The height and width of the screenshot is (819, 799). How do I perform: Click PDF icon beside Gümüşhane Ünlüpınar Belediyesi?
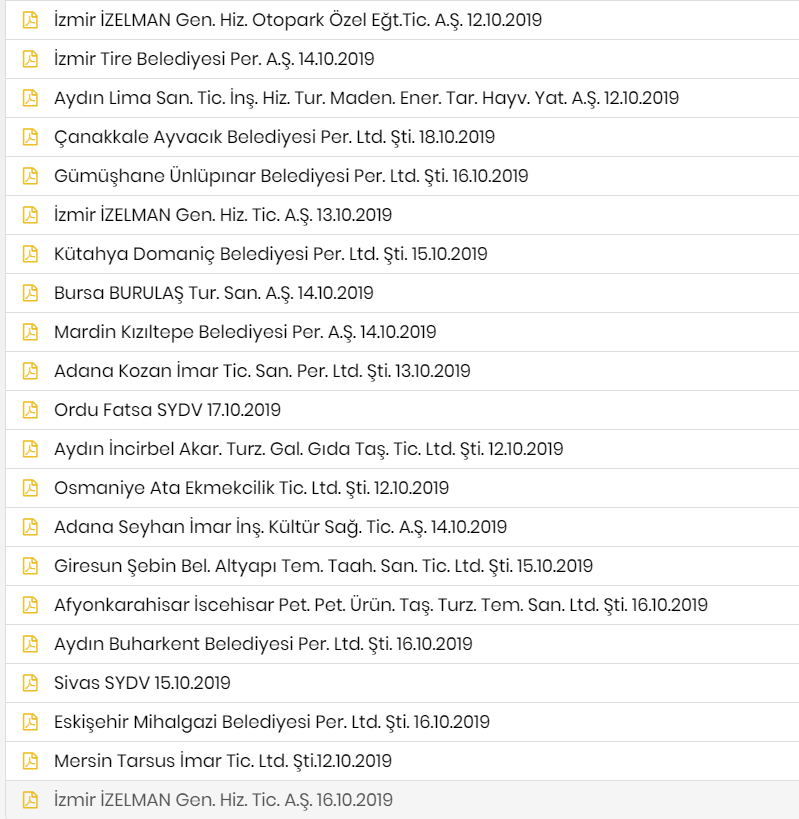click(30, 176)
